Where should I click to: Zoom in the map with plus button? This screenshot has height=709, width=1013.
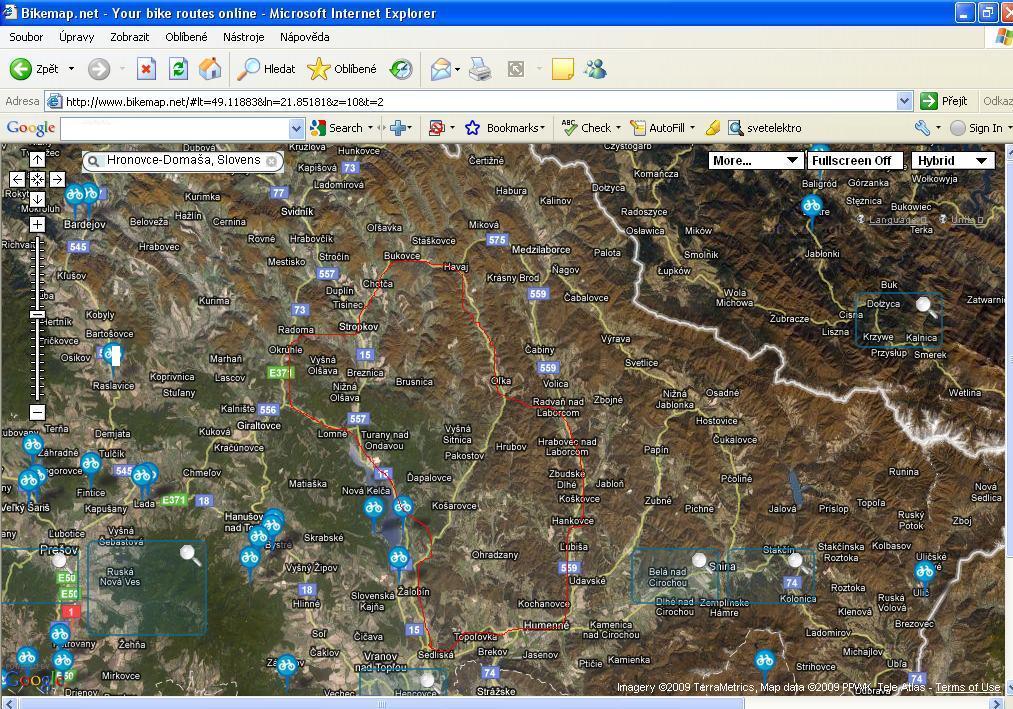coord(37,225)
